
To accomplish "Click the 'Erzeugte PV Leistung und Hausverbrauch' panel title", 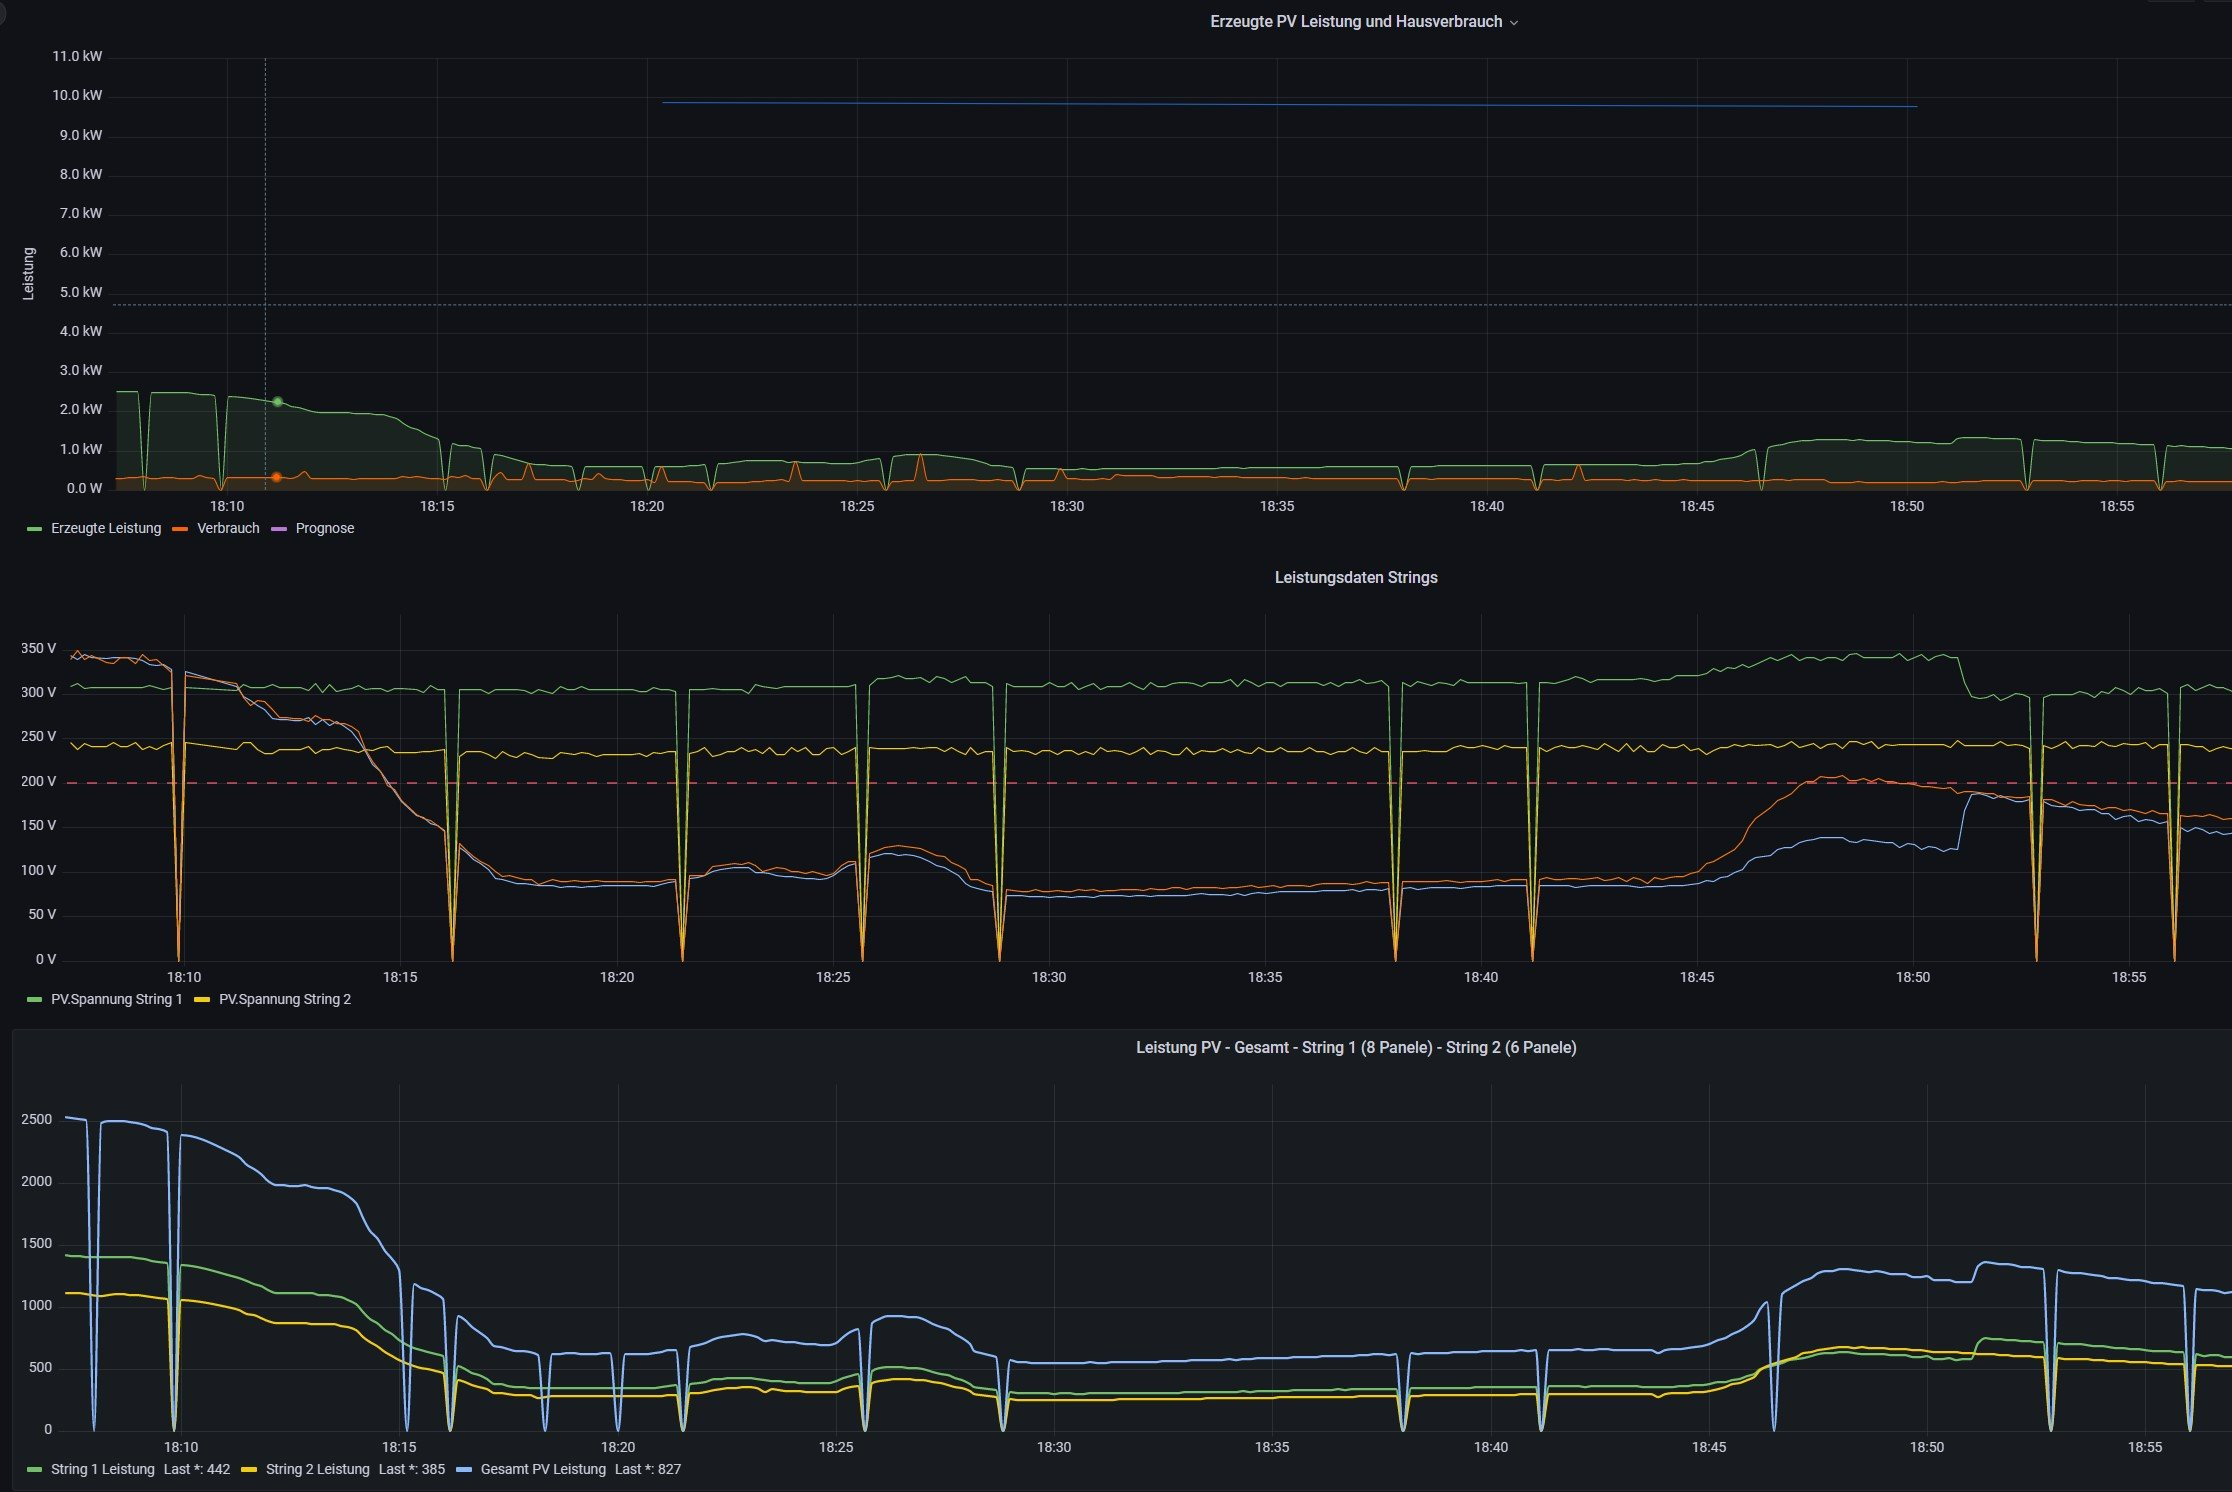I will 1355,22.
